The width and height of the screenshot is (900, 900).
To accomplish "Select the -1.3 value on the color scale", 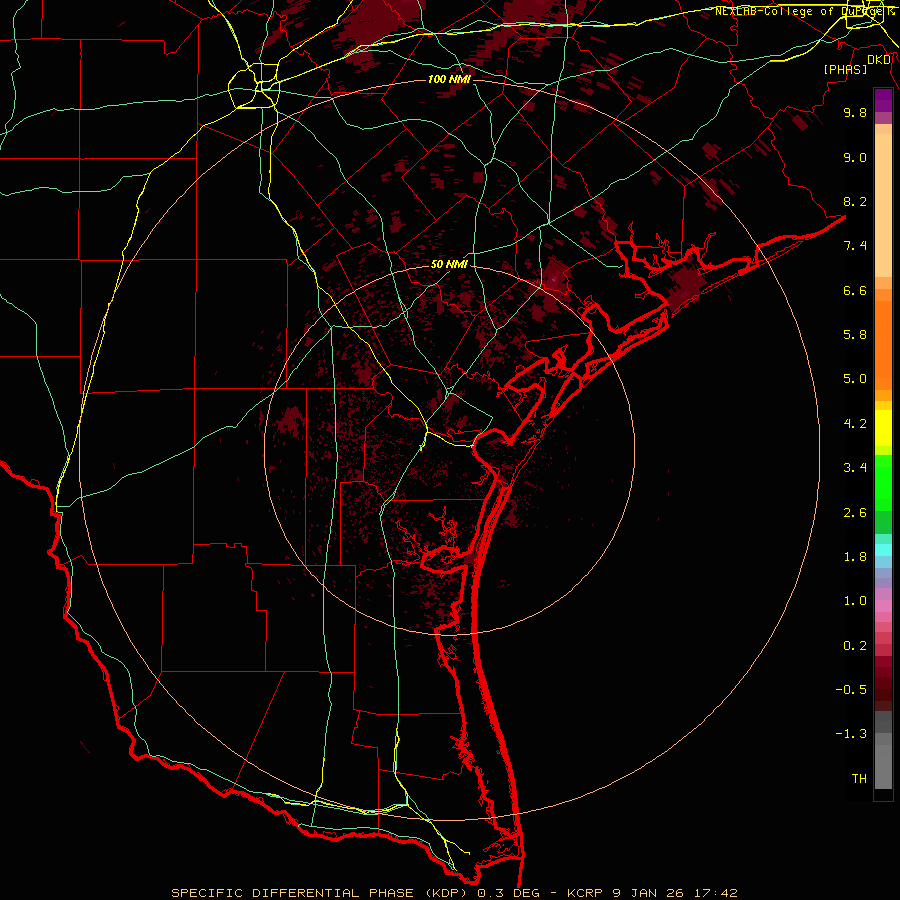I will pyautogui.click(x=851, y=734).
